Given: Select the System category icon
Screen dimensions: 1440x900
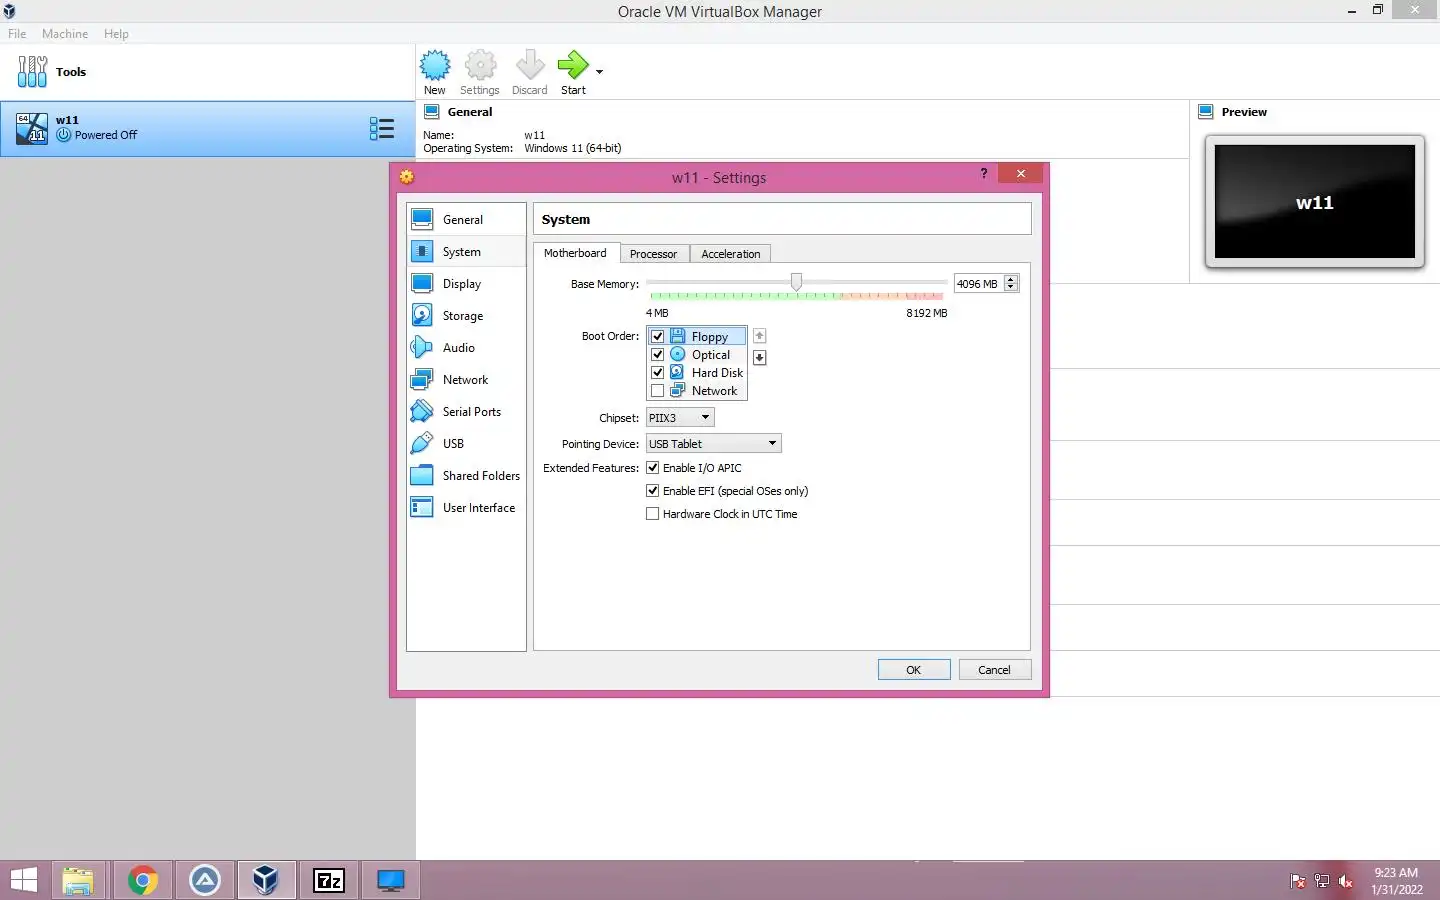Looking at the screenshot, I should click(x=422, y=251).
